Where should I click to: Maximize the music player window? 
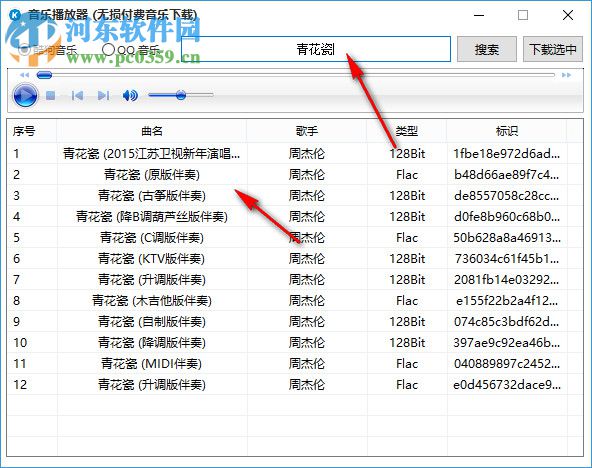tap(523, 15)
